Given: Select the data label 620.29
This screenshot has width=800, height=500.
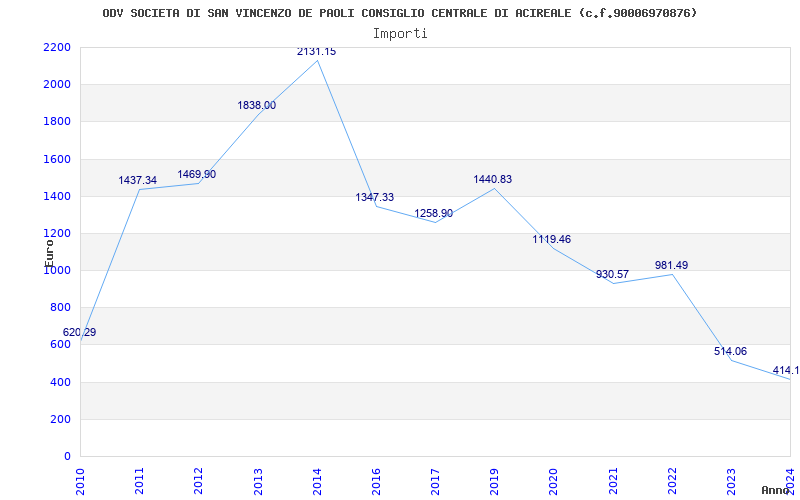Looking at the screenshot, I should tap(79, 332).
